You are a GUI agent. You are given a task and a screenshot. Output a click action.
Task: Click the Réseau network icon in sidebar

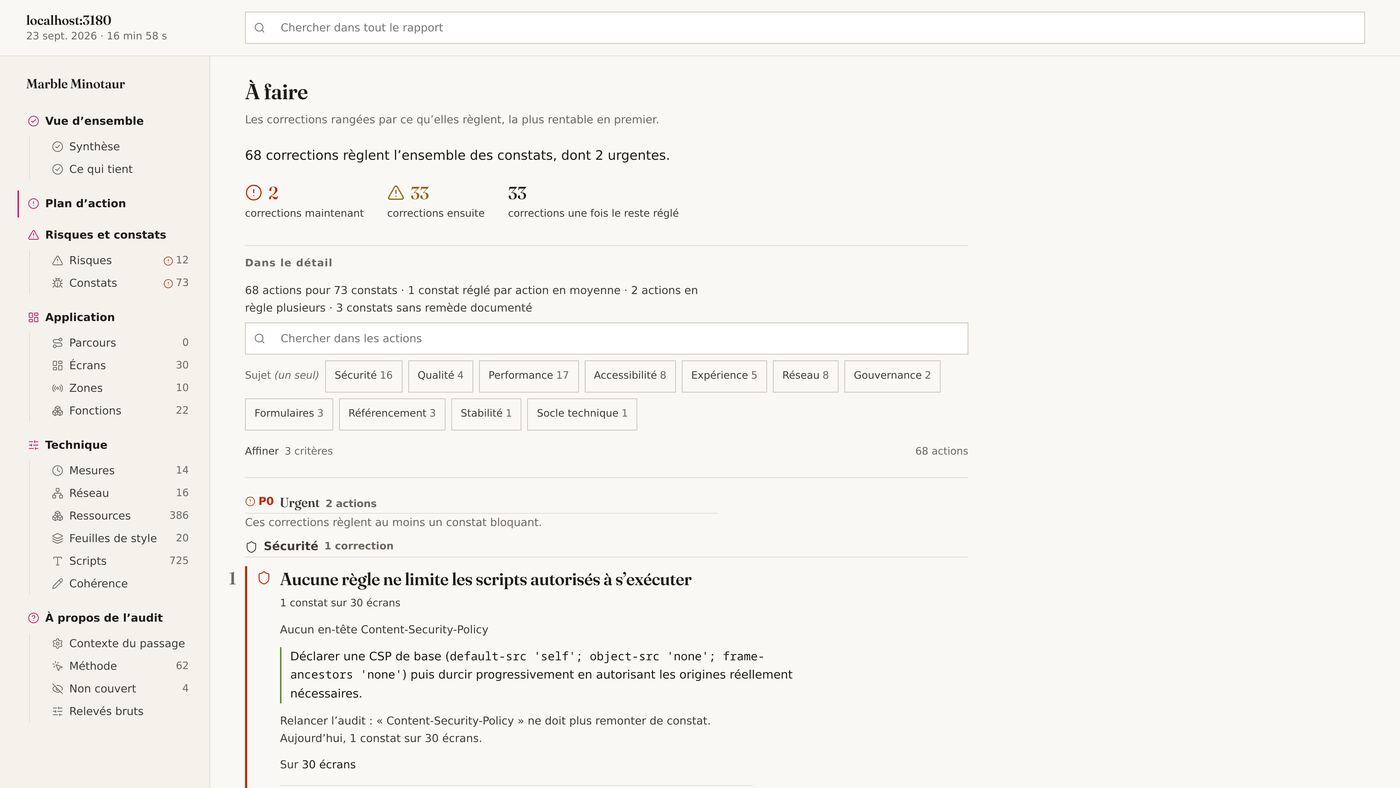(x=57, y=493)
